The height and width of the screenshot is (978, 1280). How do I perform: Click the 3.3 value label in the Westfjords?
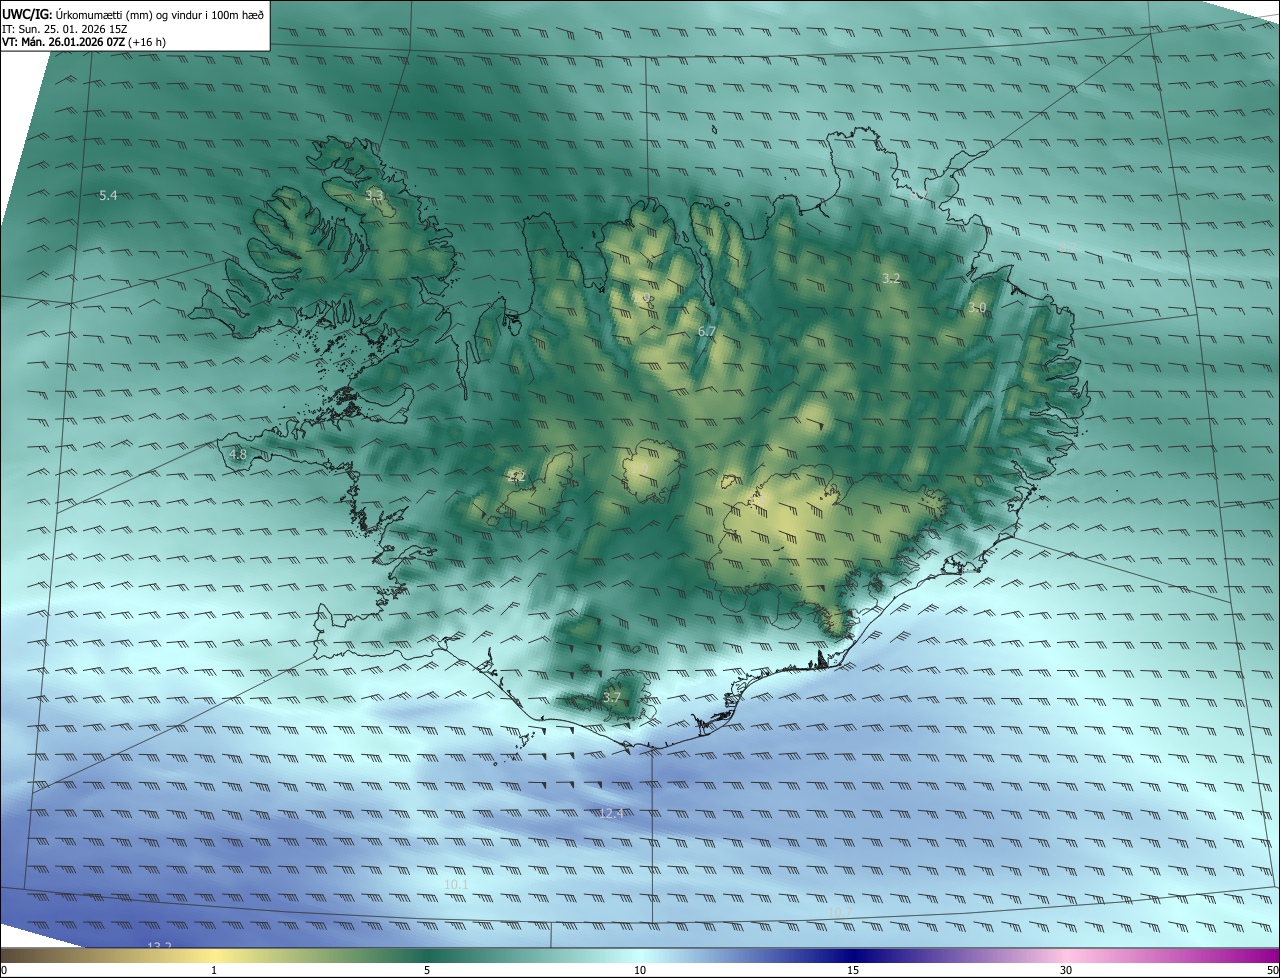point(374,195)
